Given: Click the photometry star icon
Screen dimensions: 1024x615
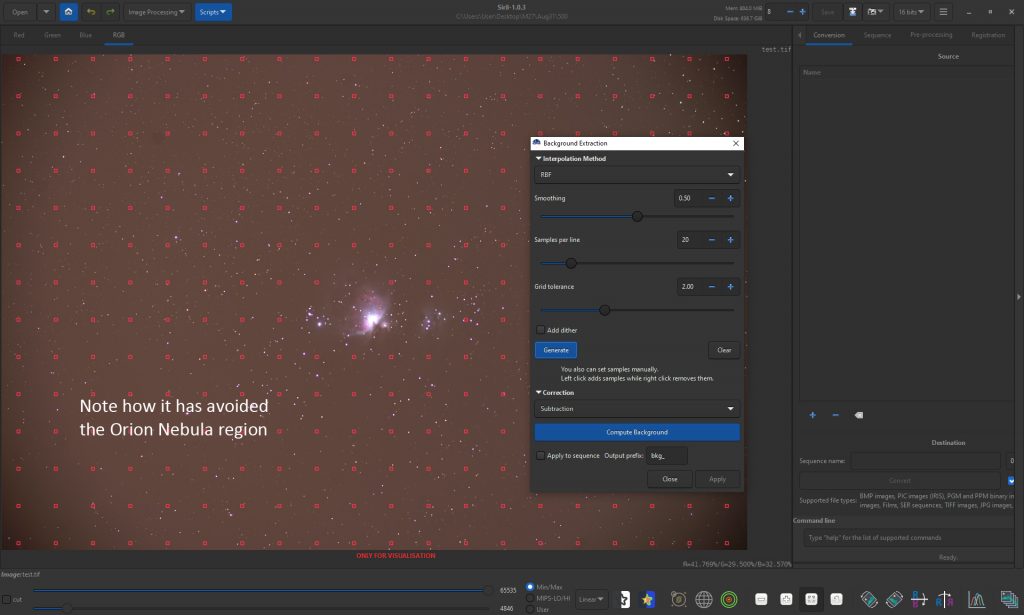Looking at the screenshot, I should point(648,599).
